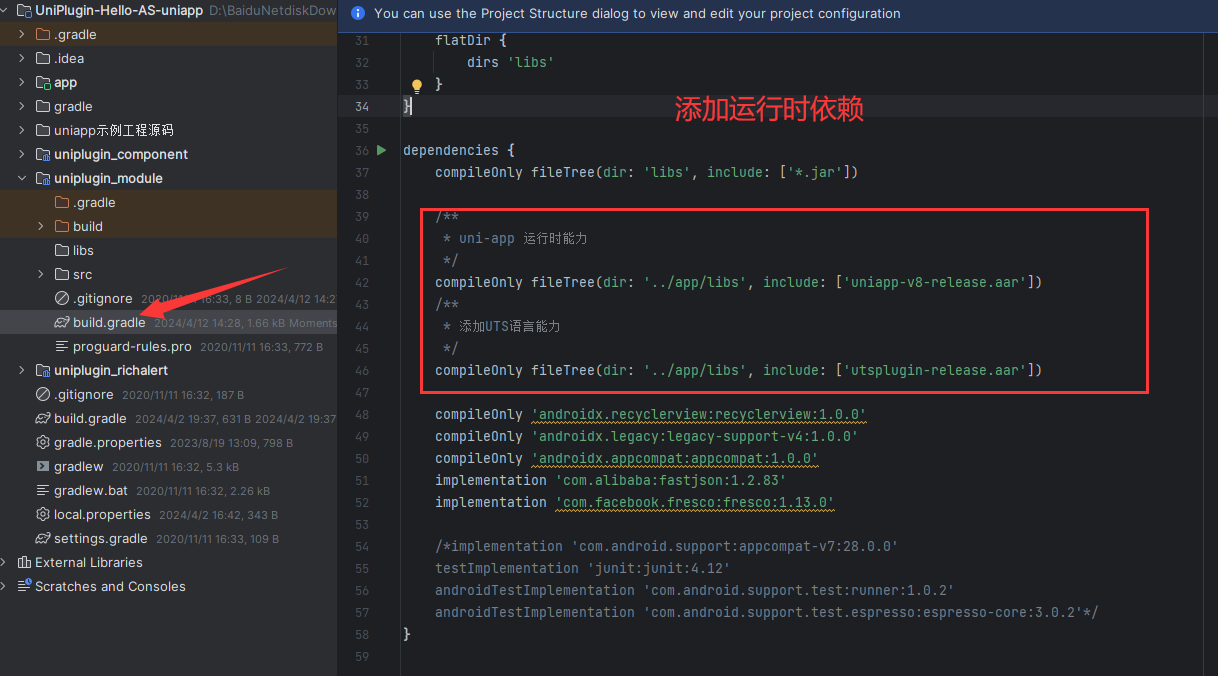Click the app module folder icon
The image size is (1218, 676).
[43, 82]
